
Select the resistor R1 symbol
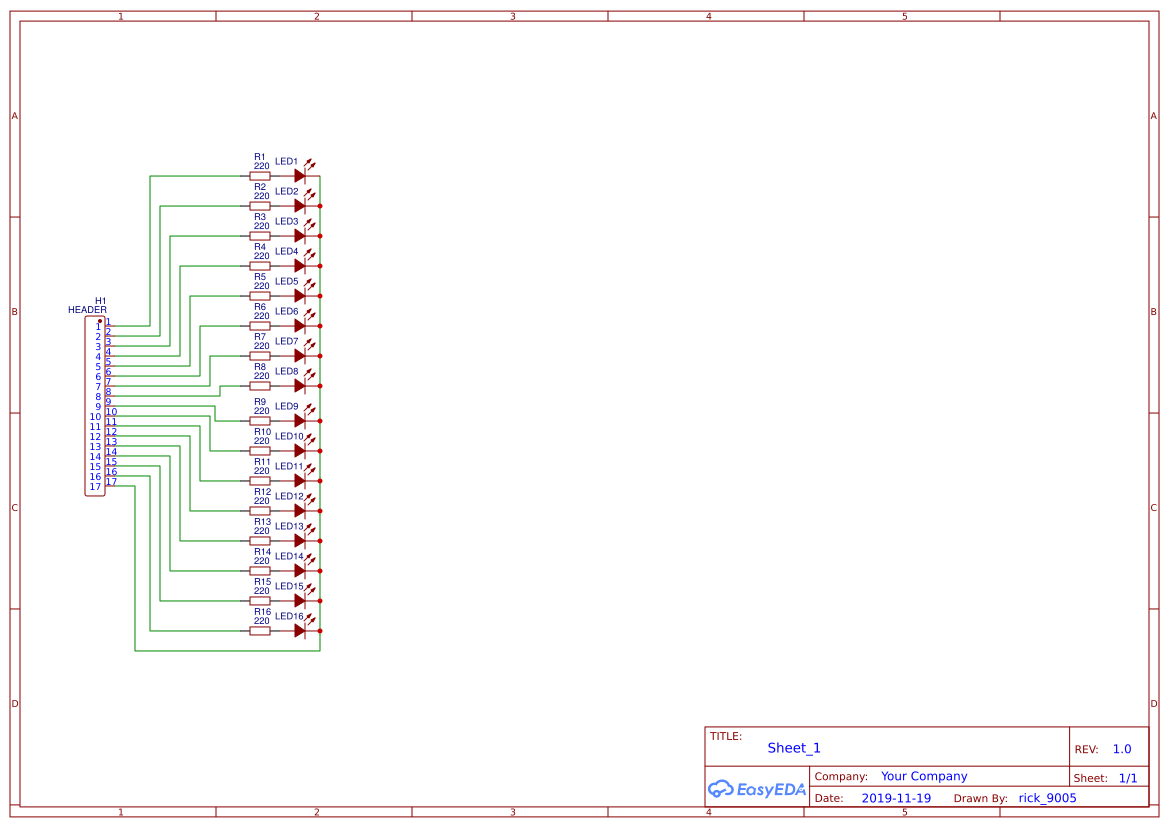click(x=260, y=174)
